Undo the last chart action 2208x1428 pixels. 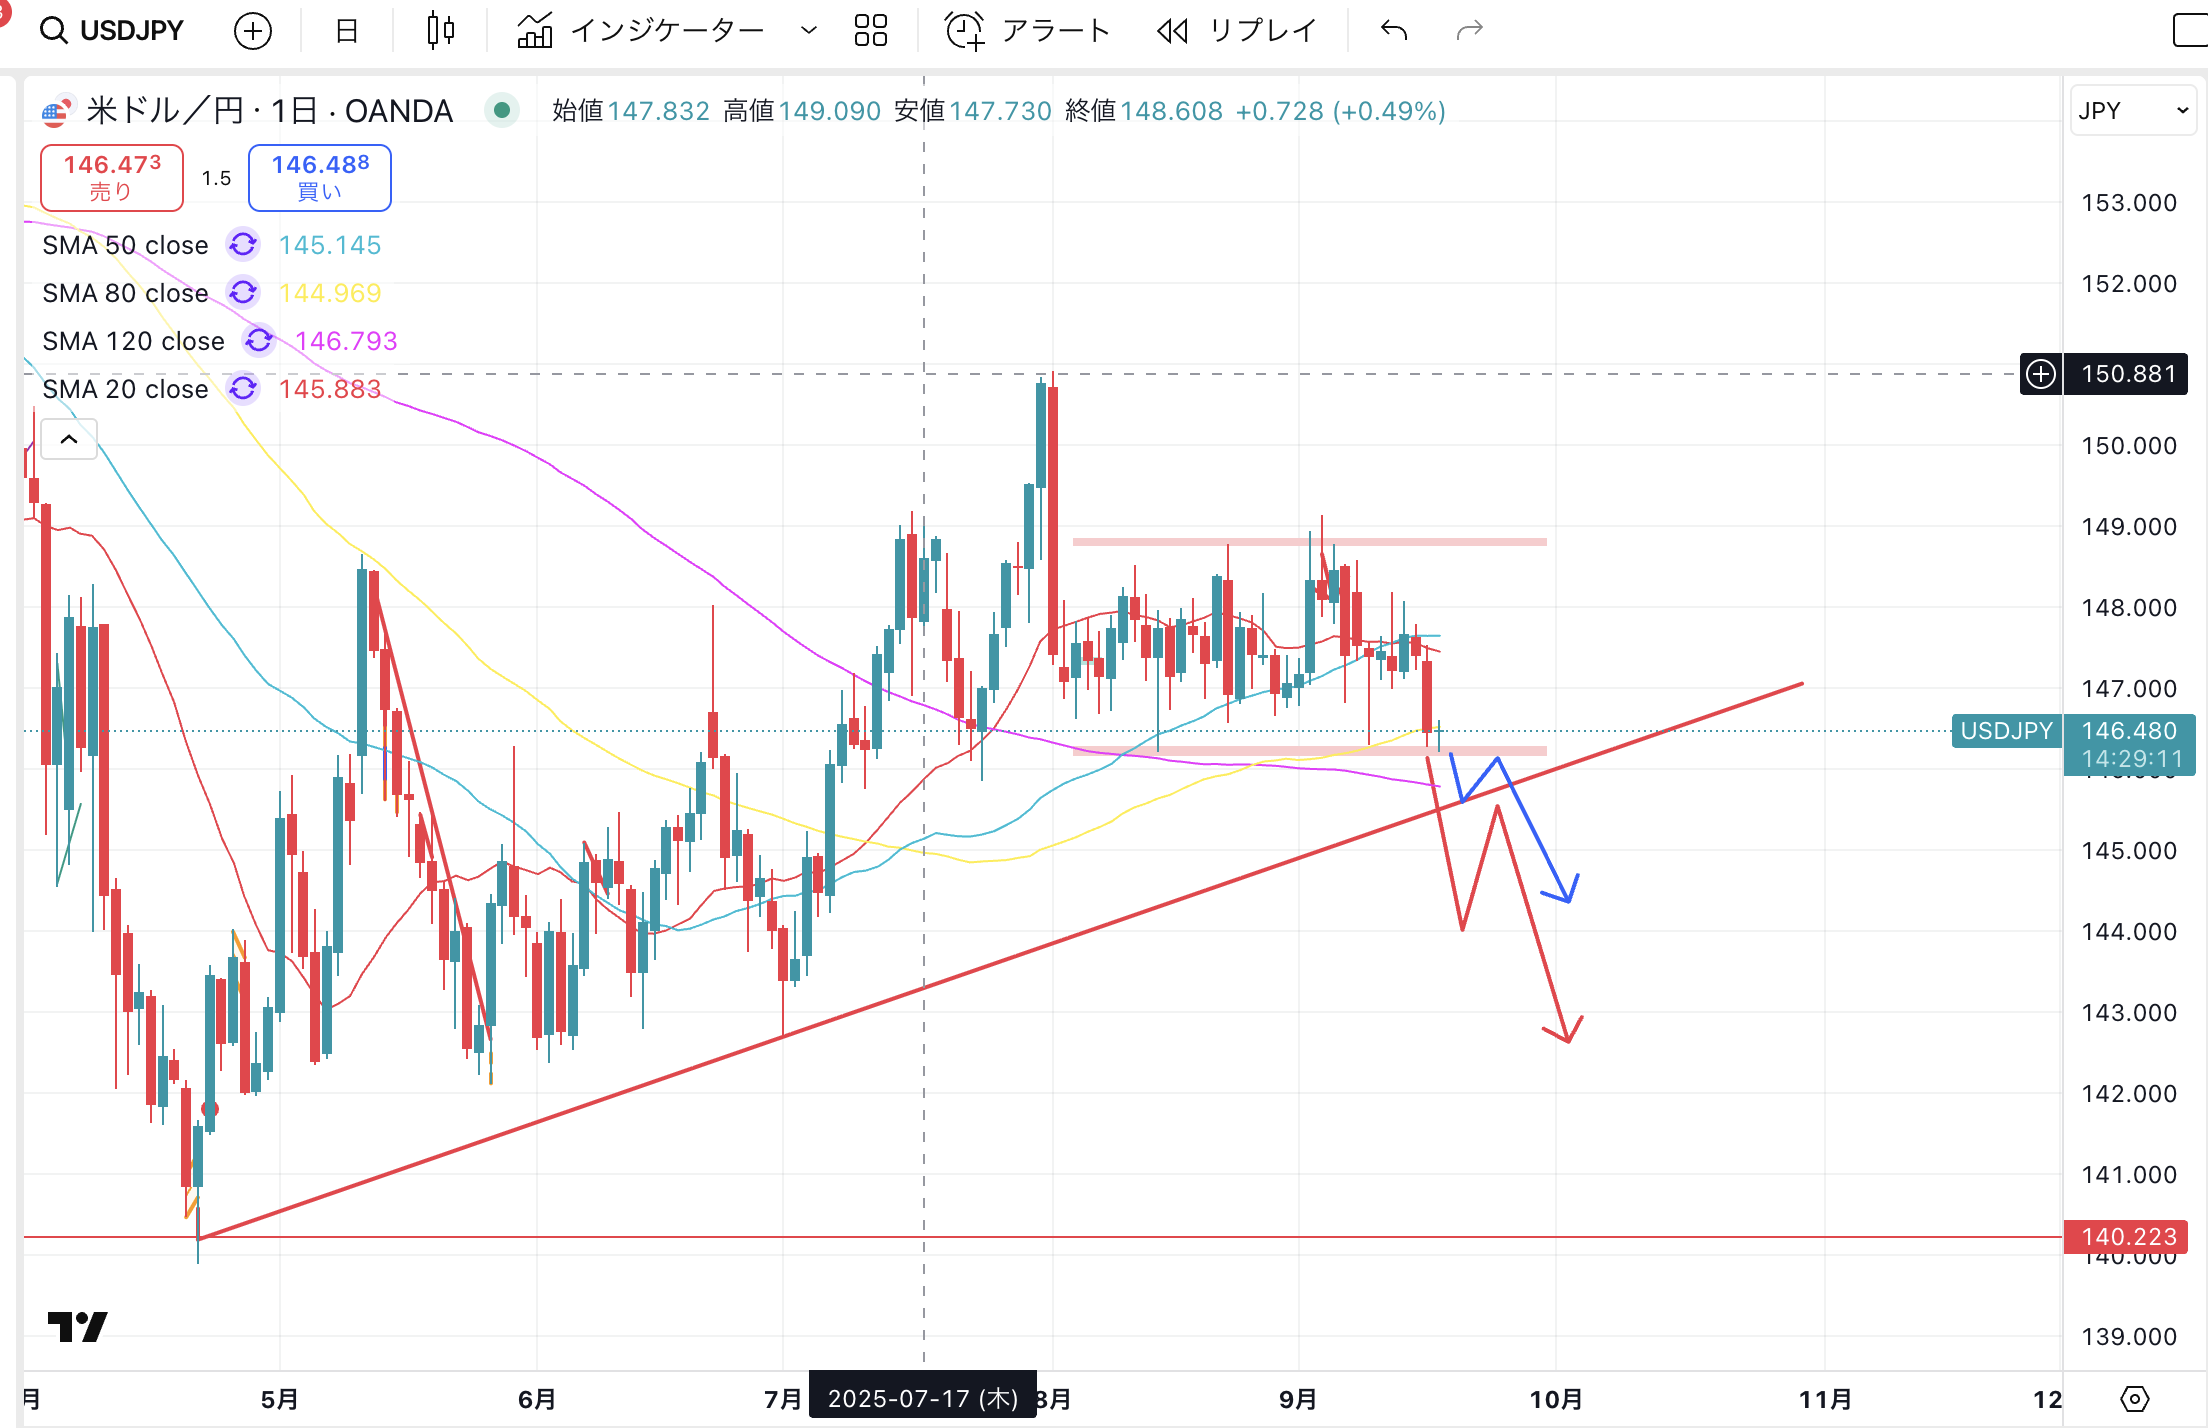(x=1394, y=31)
